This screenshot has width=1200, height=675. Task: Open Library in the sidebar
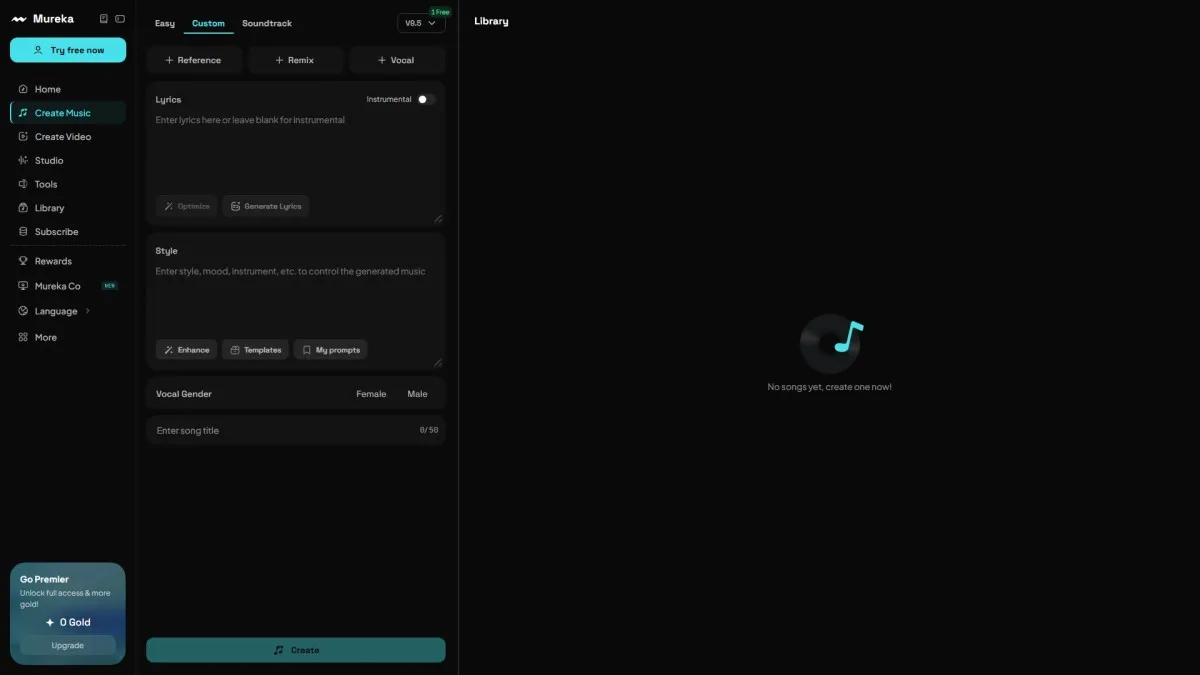(x=68, y=208)
